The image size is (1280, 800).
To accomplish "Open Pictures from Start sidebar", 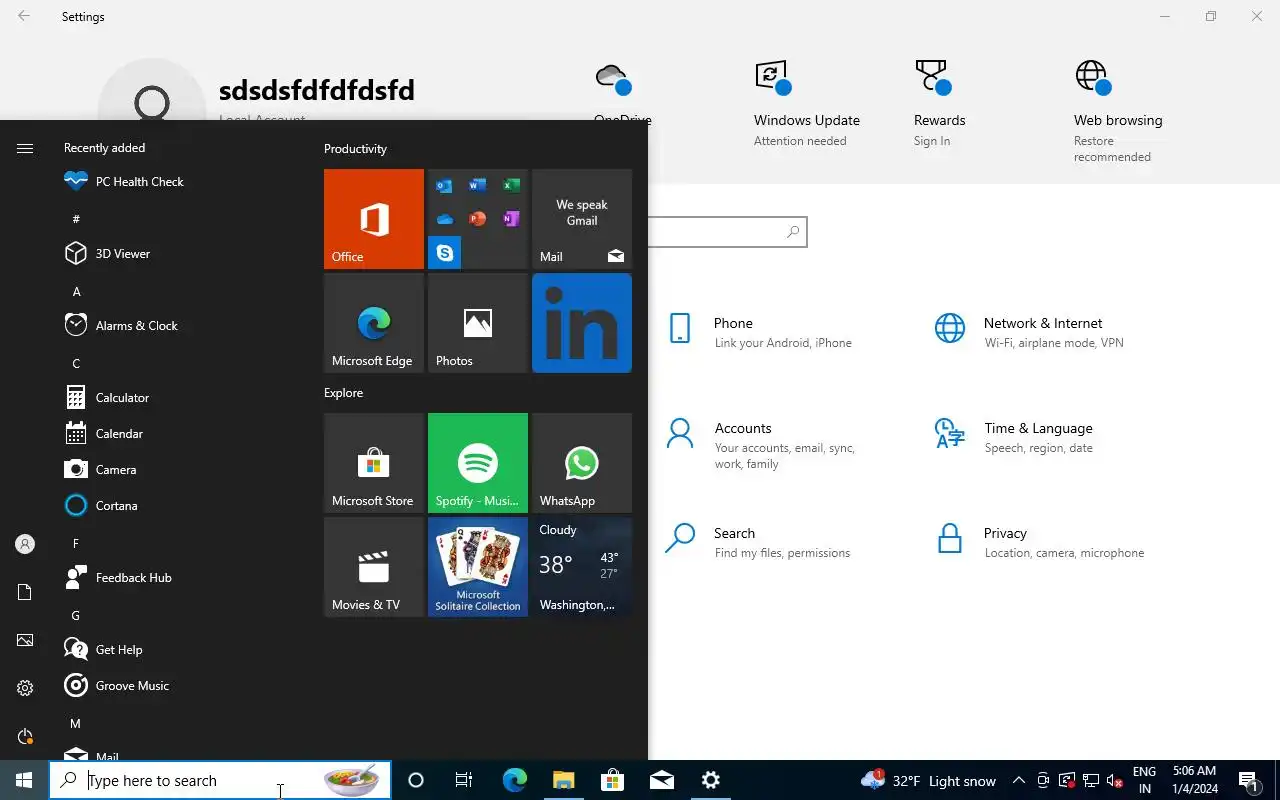I will (x=25, y=640).
